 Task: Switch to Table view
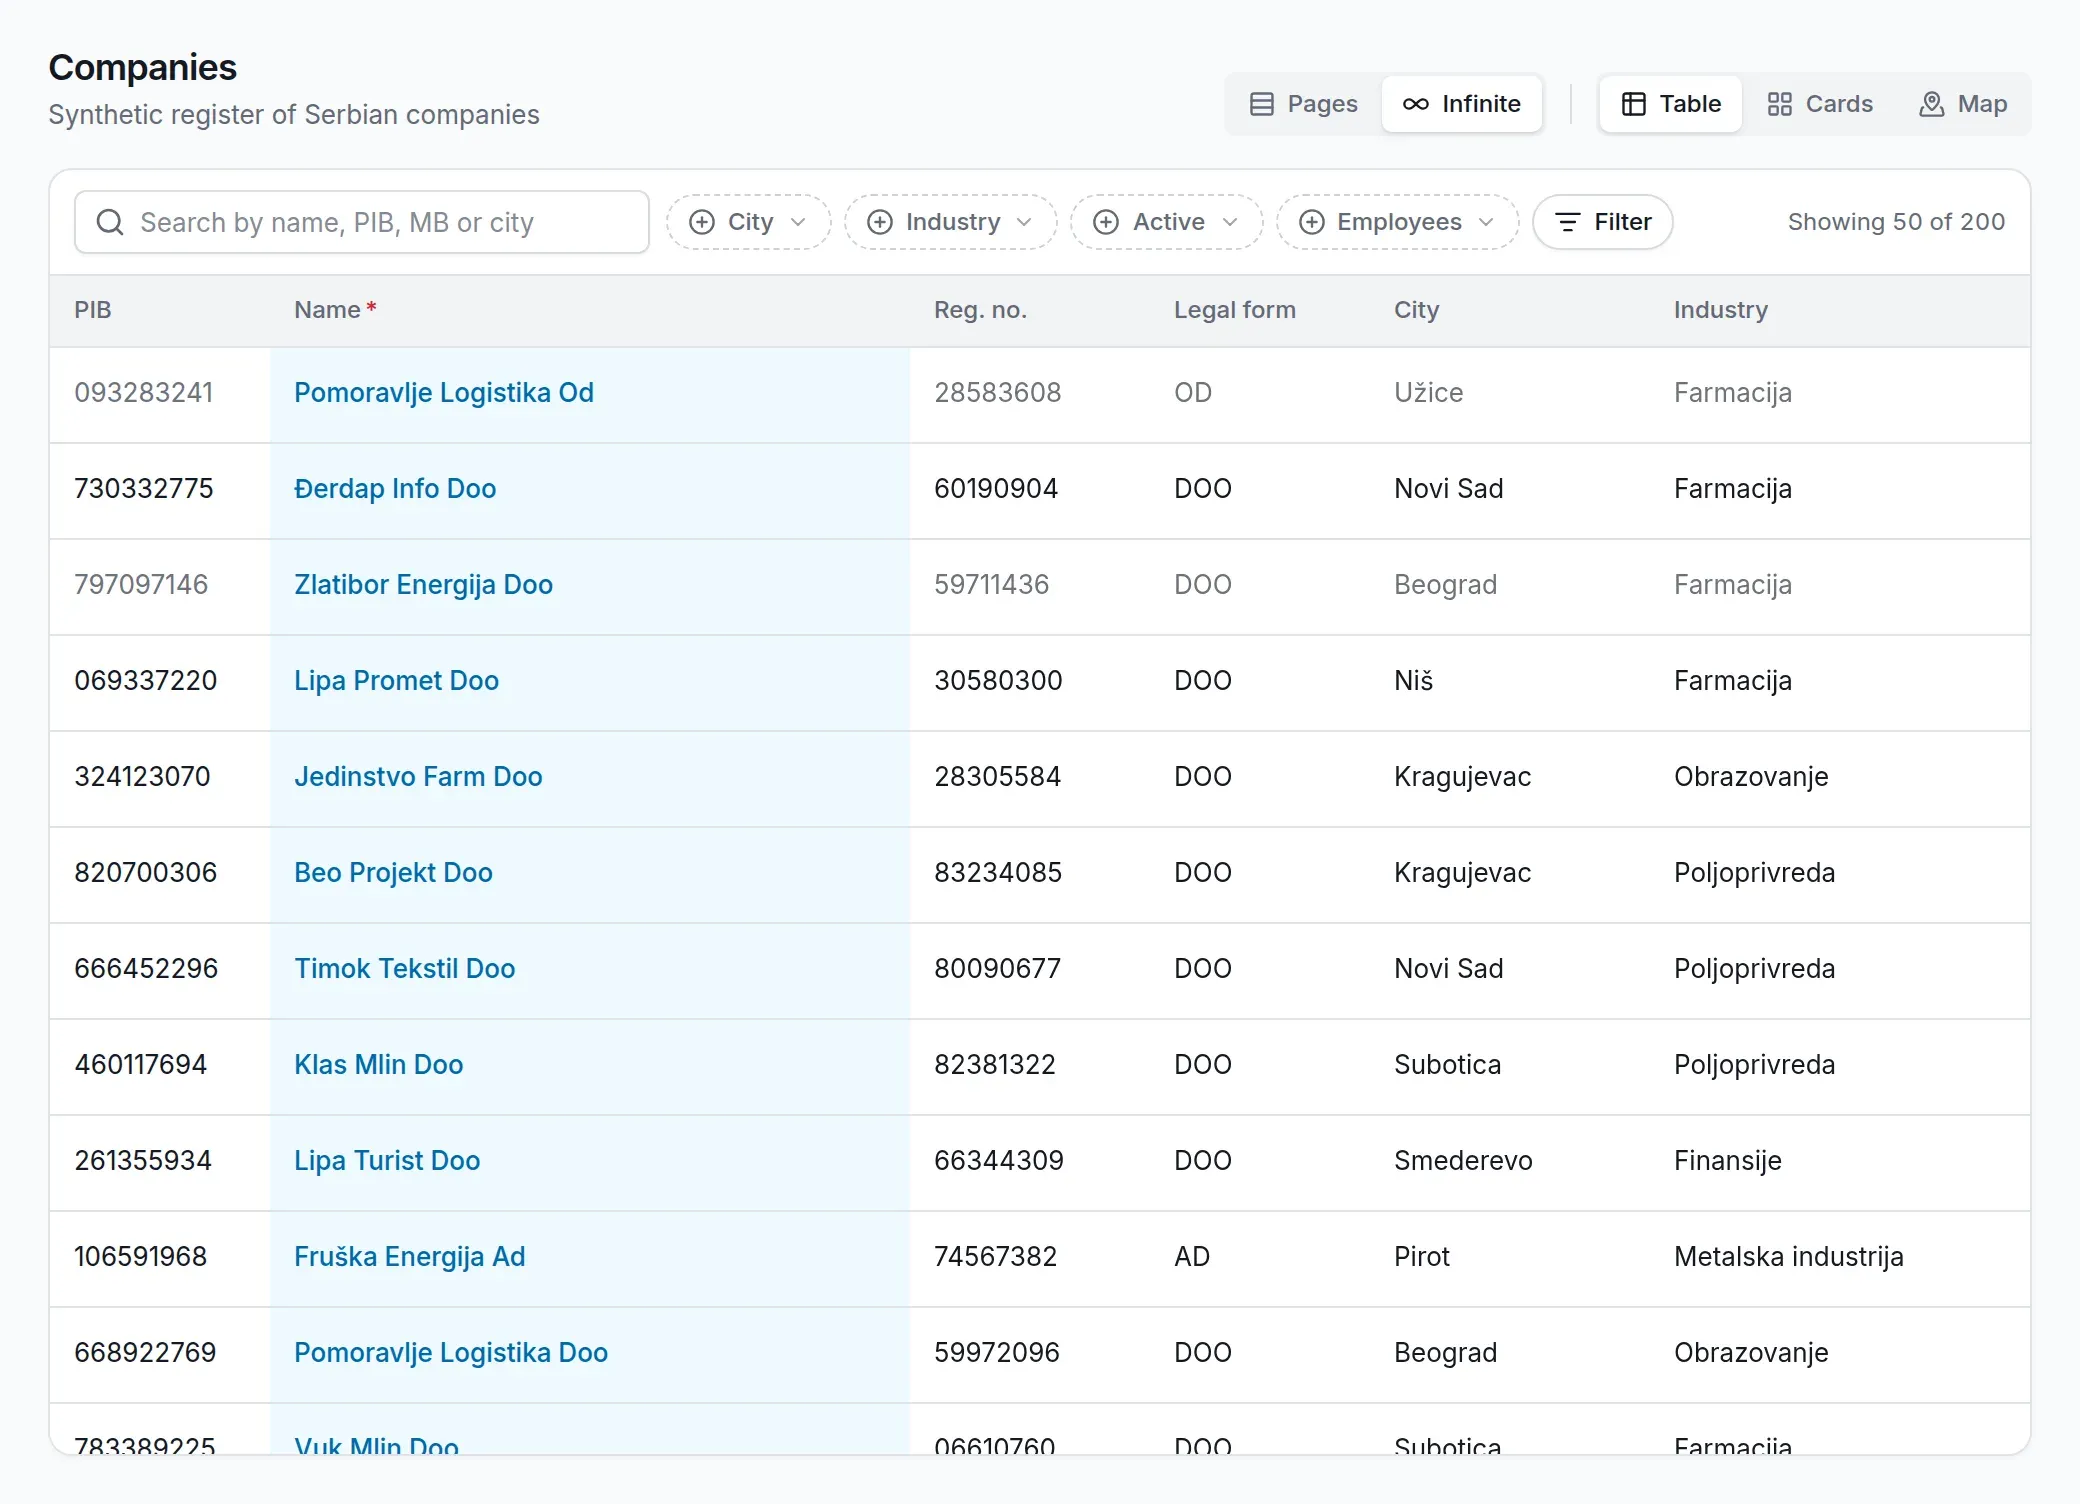1671,104
